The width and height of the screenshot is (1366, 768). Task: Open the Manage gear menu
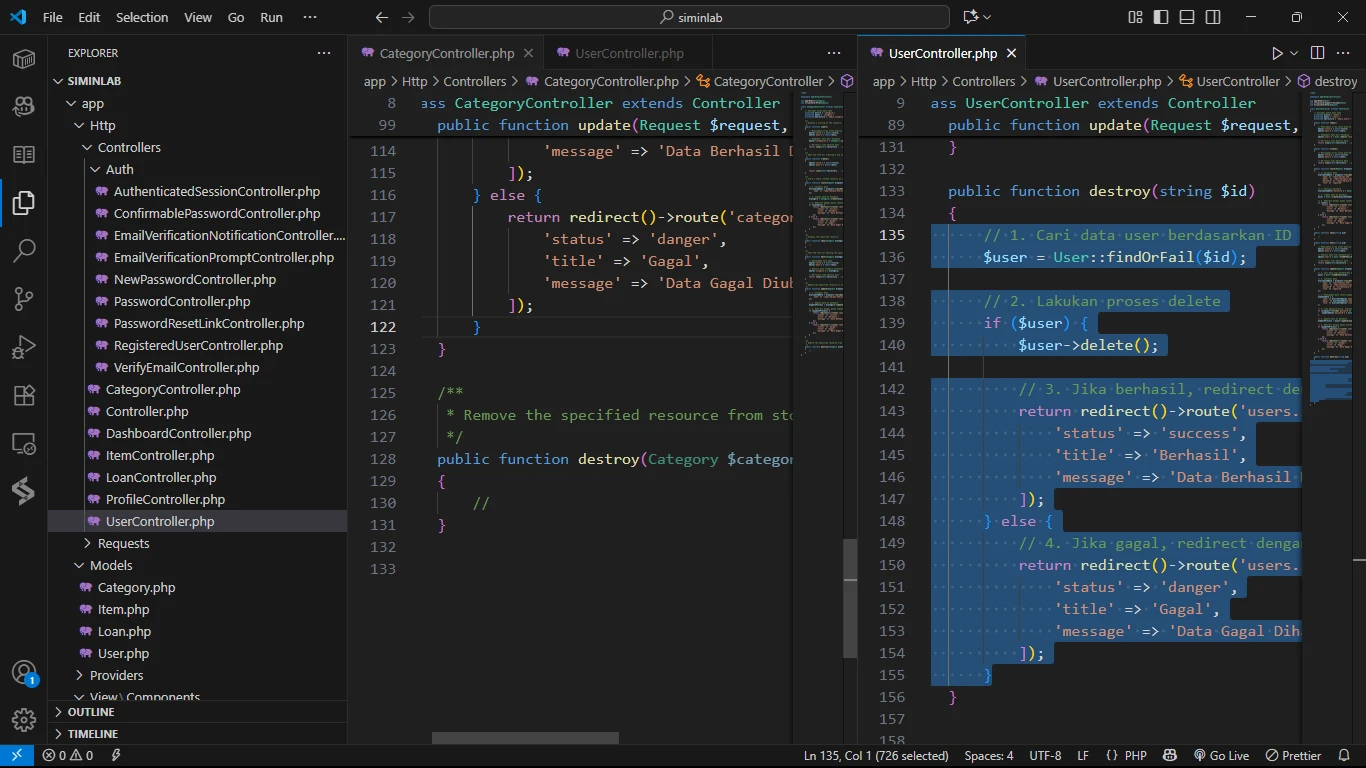(x=24, y=720)
